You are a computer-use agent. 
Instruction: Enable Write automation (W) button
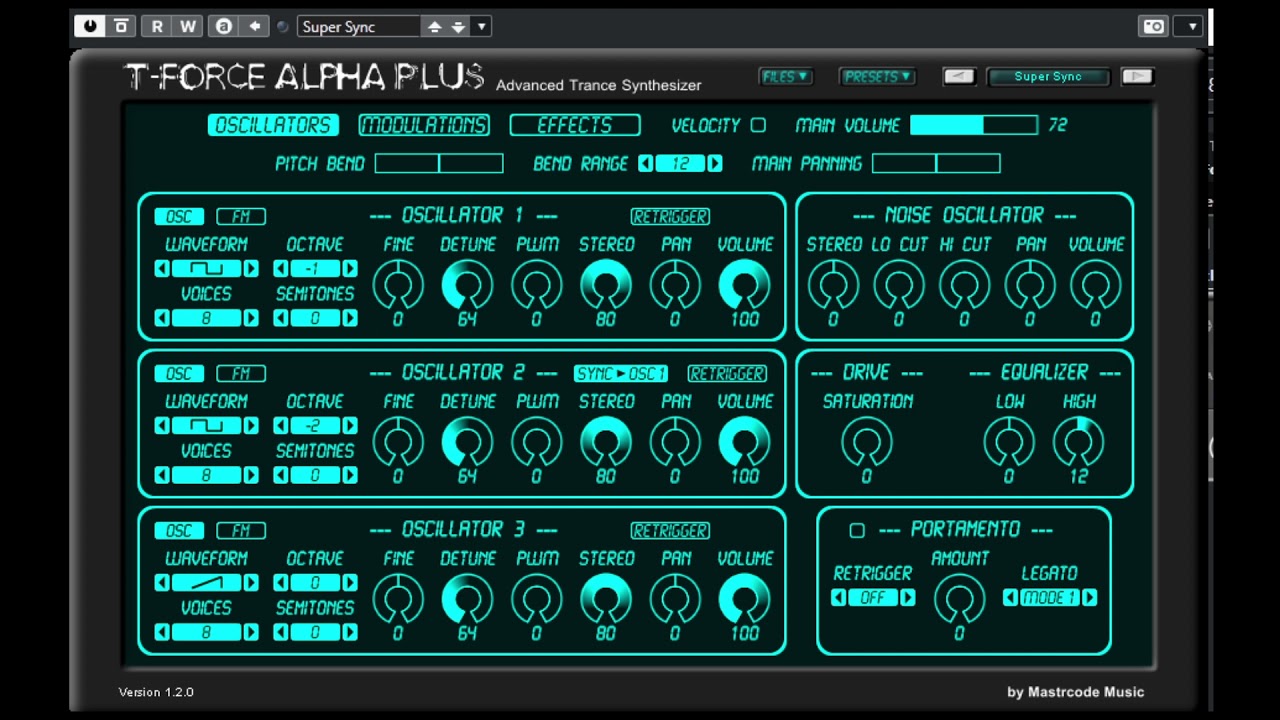tap(187, 27)
